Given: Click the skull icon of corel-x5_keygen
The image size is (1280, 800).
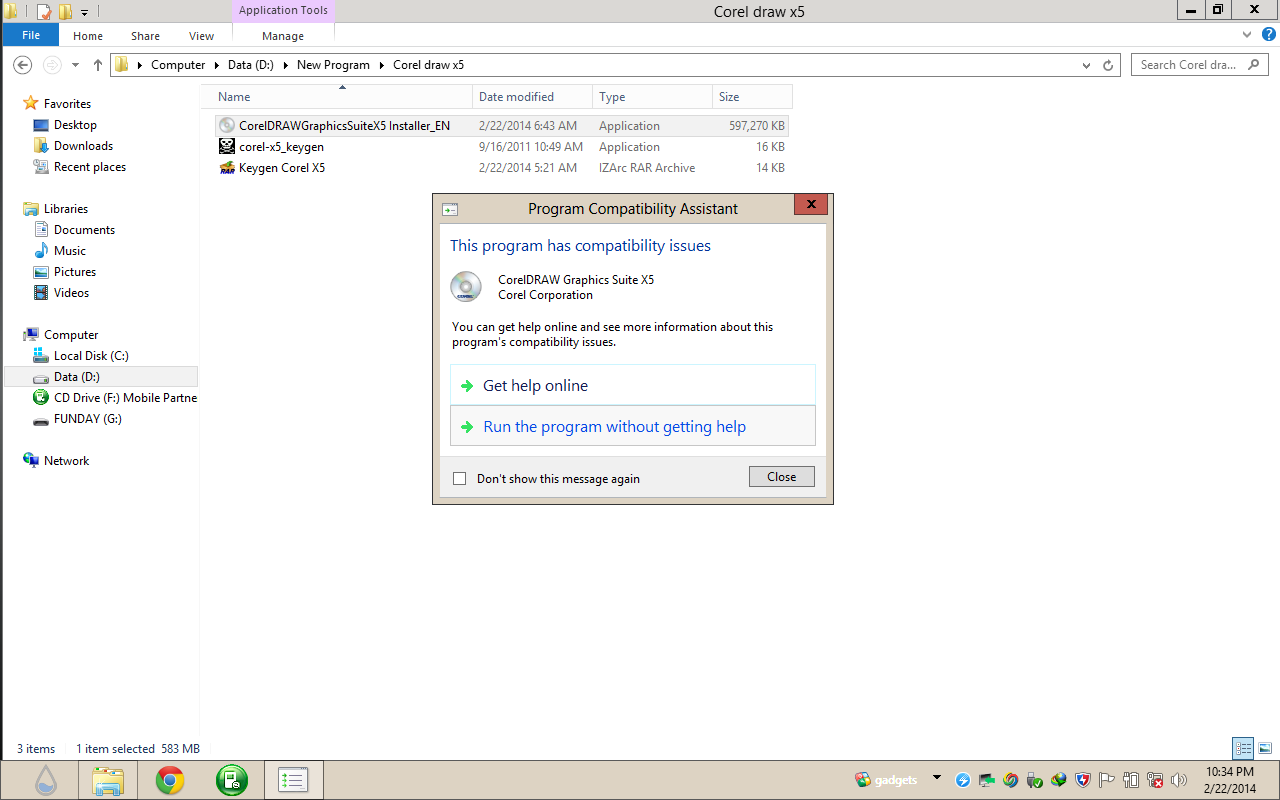Looking at the screenshot, I should 227,147.
